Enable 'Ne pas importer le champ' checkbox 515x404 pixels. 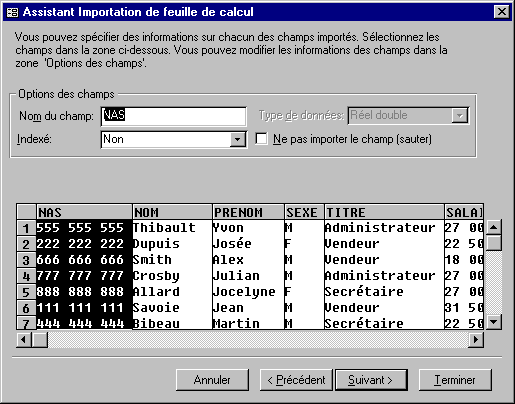coord(261,139)
